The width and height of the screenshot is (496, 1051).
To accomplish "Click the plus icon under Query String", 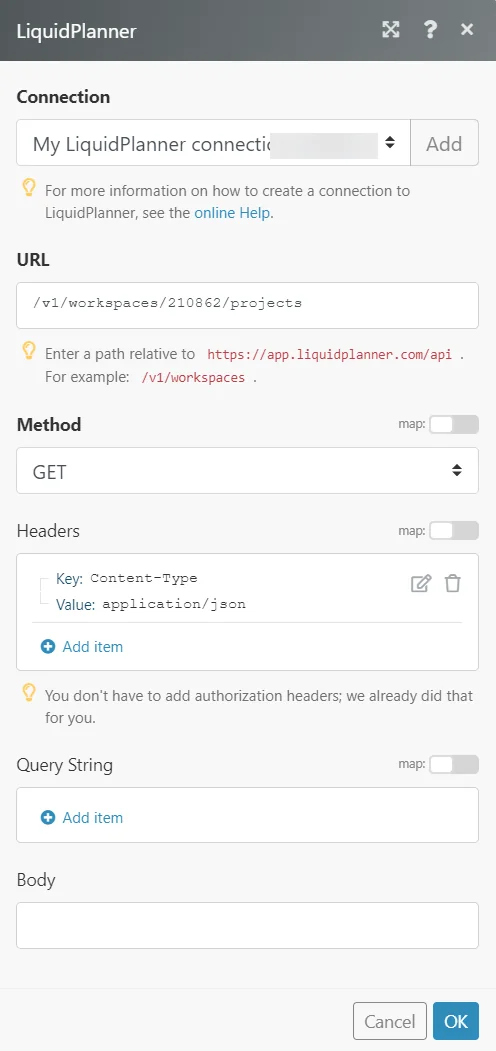I will [x=48, y=818].
